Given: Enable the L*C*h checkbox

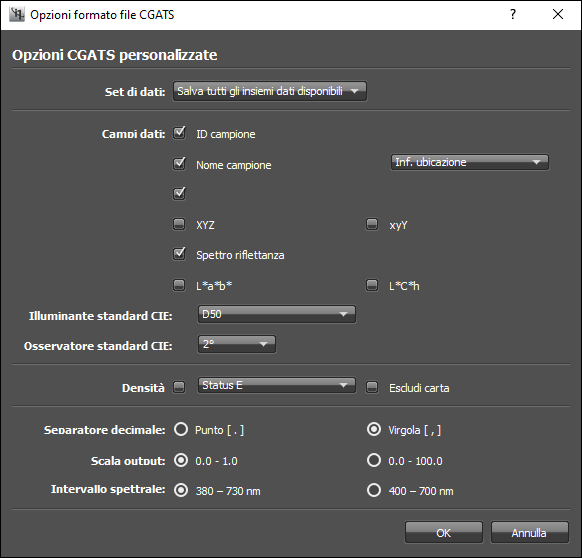Looking at the screenshot, I should pos(372,285).
